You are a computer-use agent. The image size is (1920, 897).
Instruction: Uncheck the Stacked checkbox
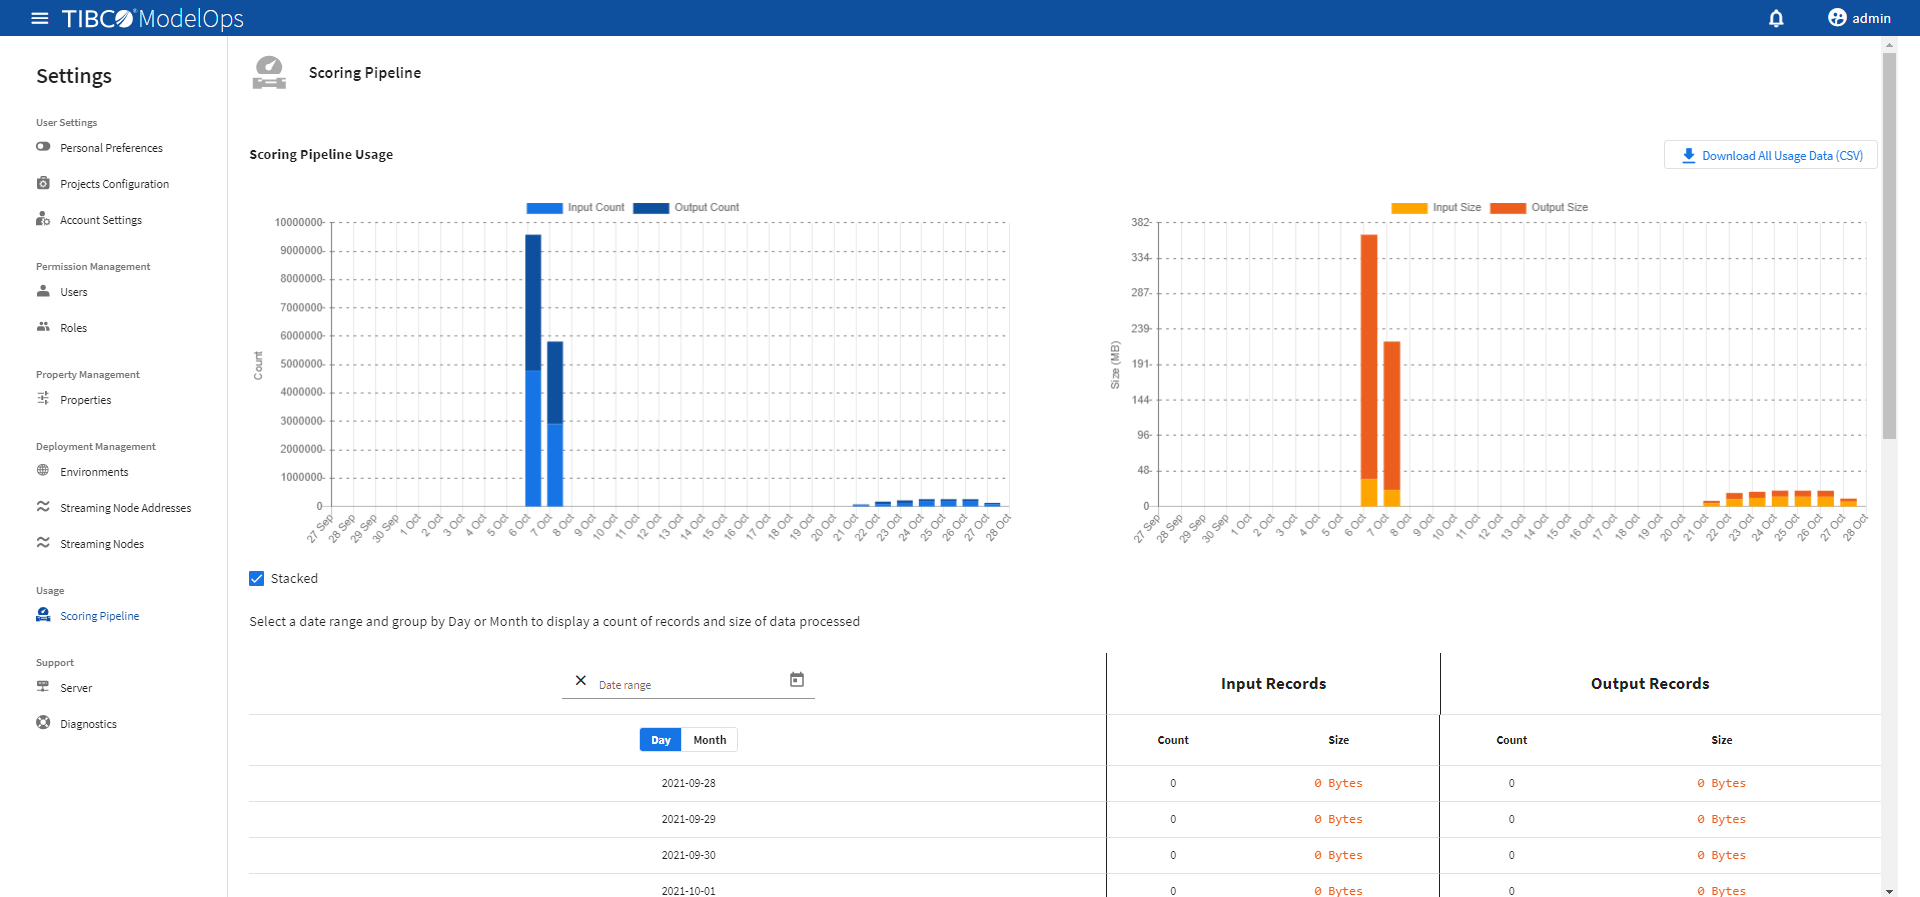(257, 579)
